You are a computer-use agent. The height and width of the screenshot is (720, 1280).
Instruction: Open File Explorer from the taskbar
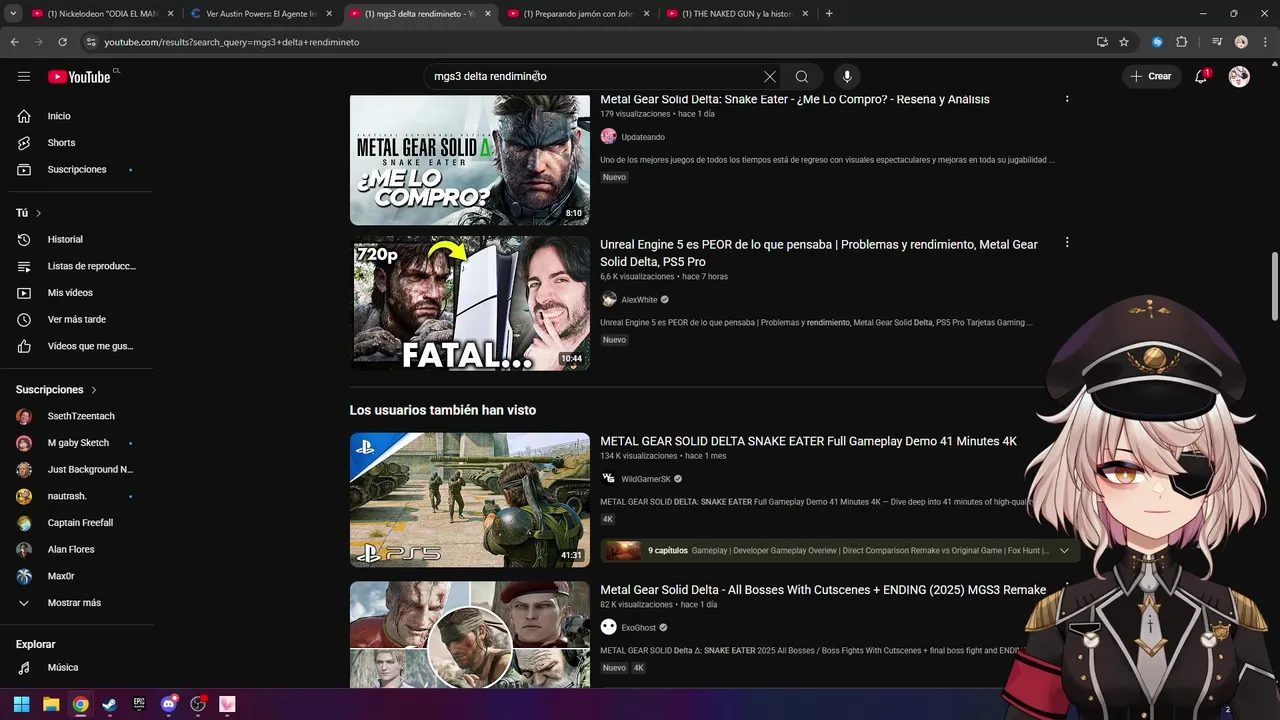tap(51, 704)
